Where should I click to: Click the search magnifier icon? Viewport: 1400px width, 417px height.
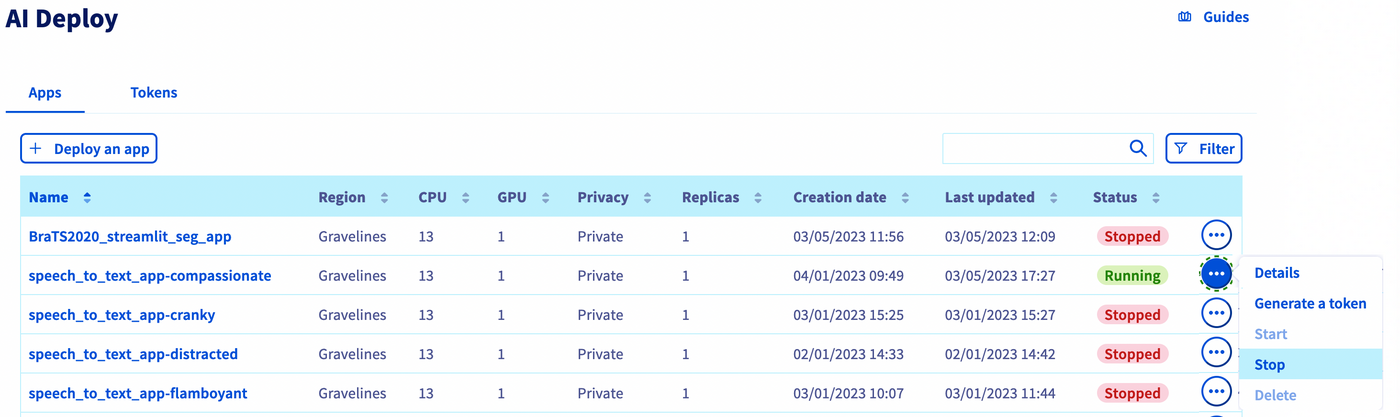click(1137, 149)
